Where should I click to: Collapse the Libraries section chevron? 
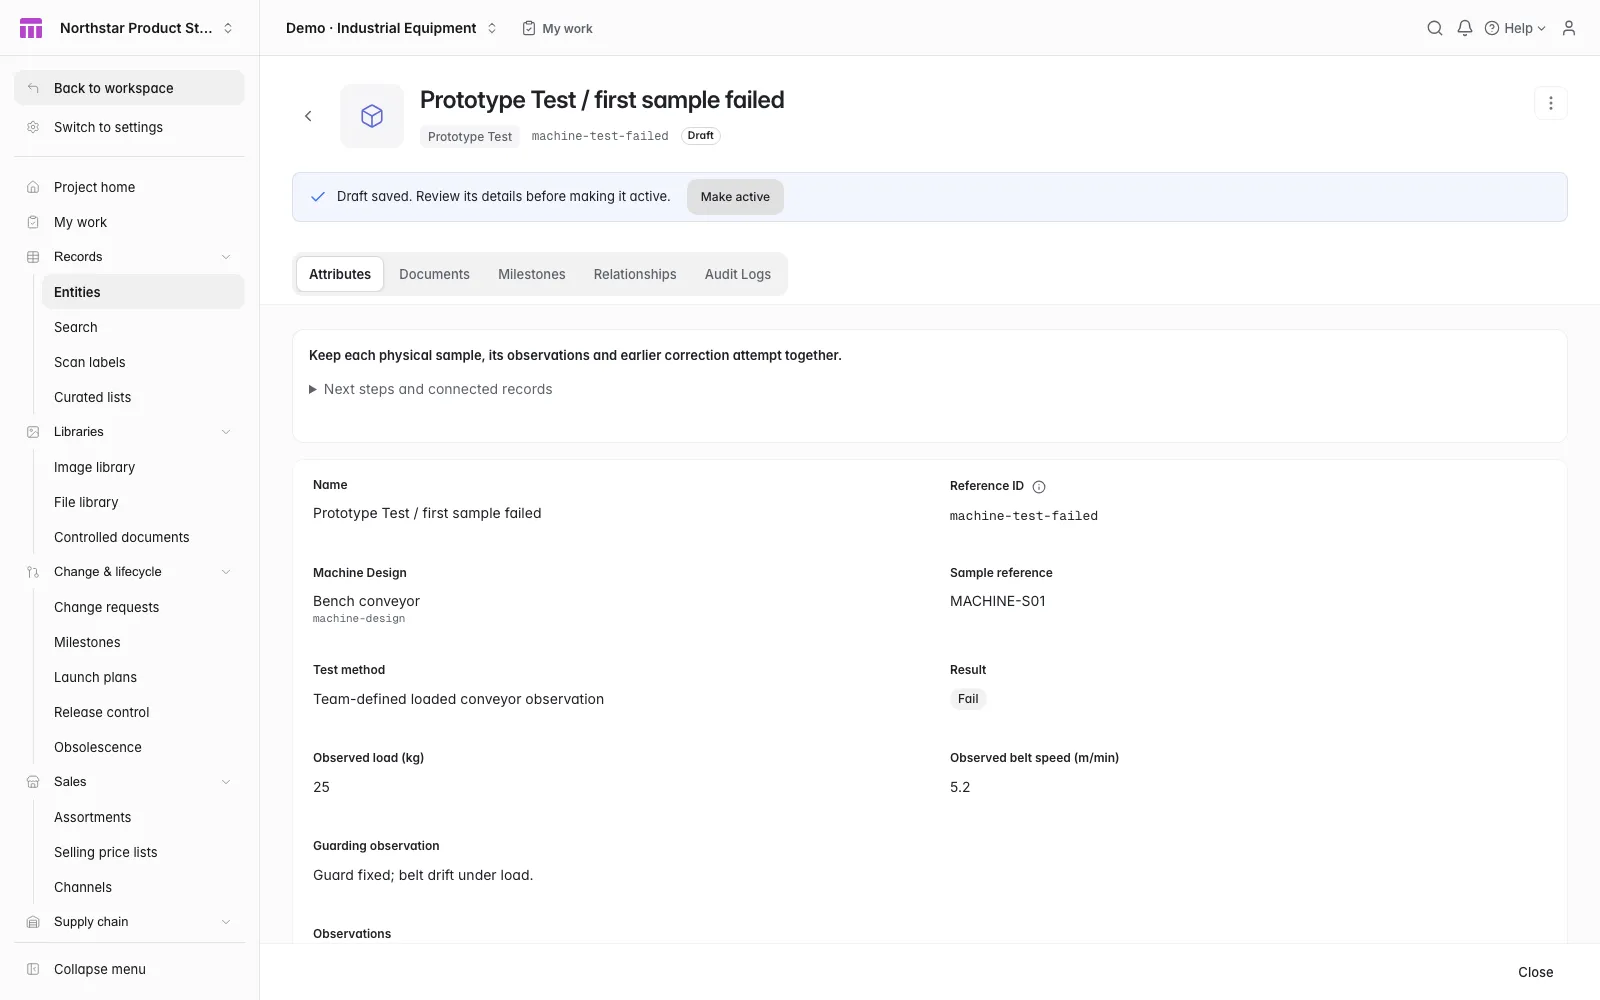coord(226,432)
